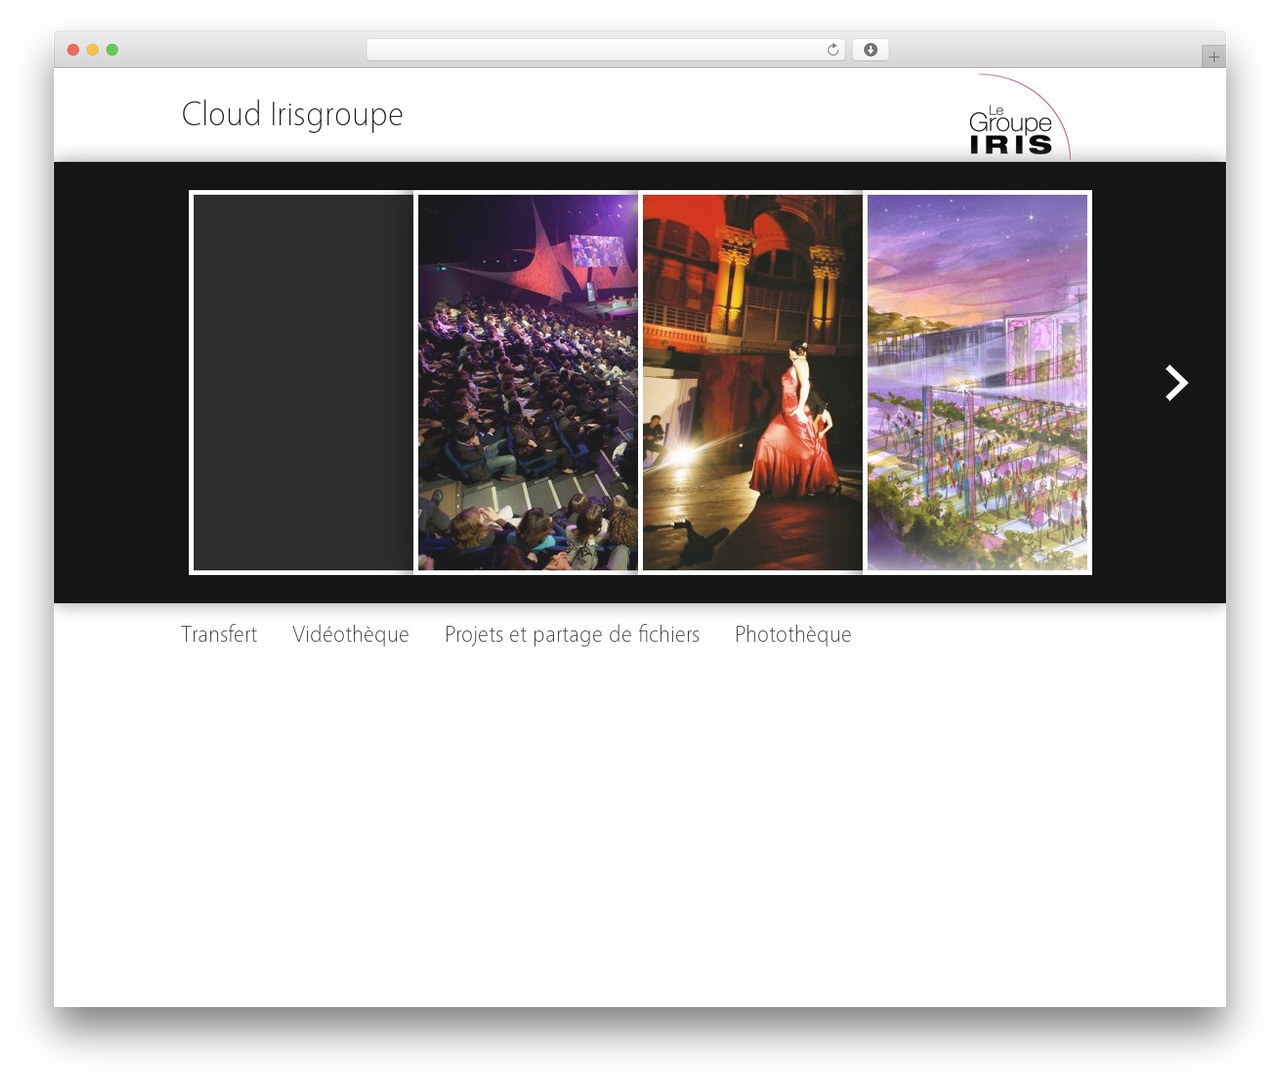The height and width of the screenshot is (1084, 1280).
Task: Click the reload icon in the address bar
Action: pos(832,50)
